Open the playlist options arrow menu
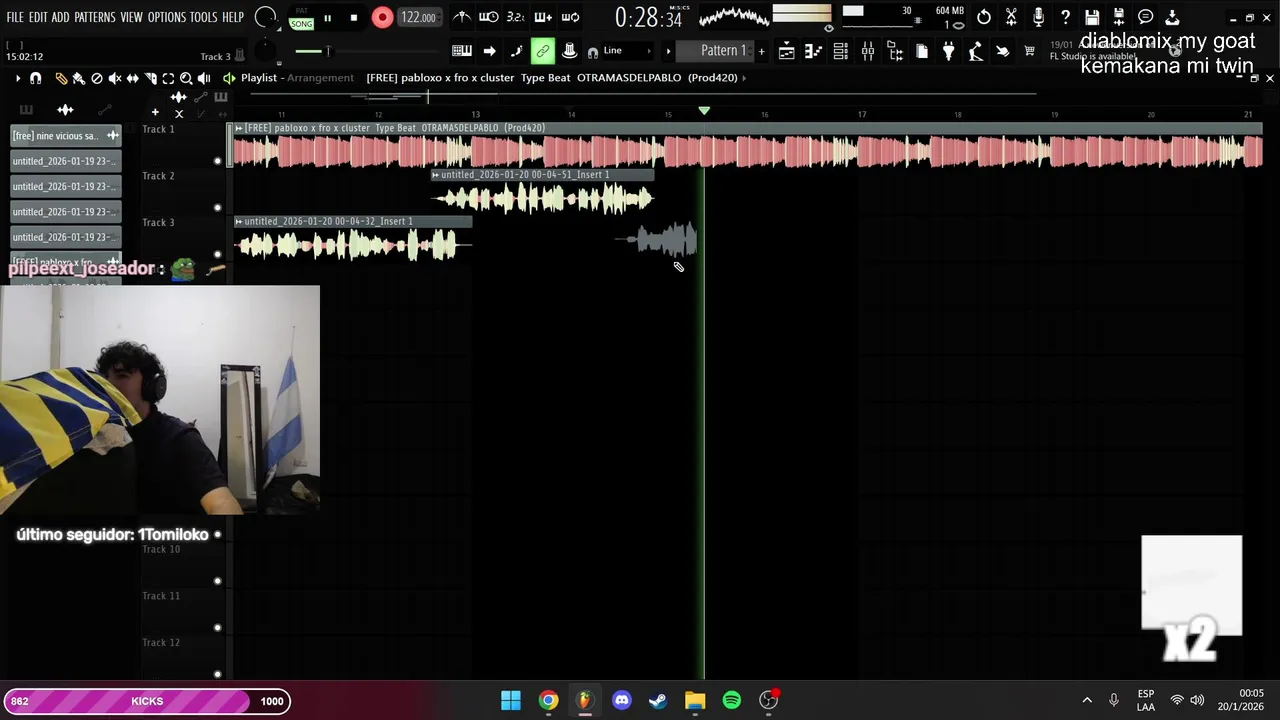Viewport: 1280px width, 720px height. [17, 78]
